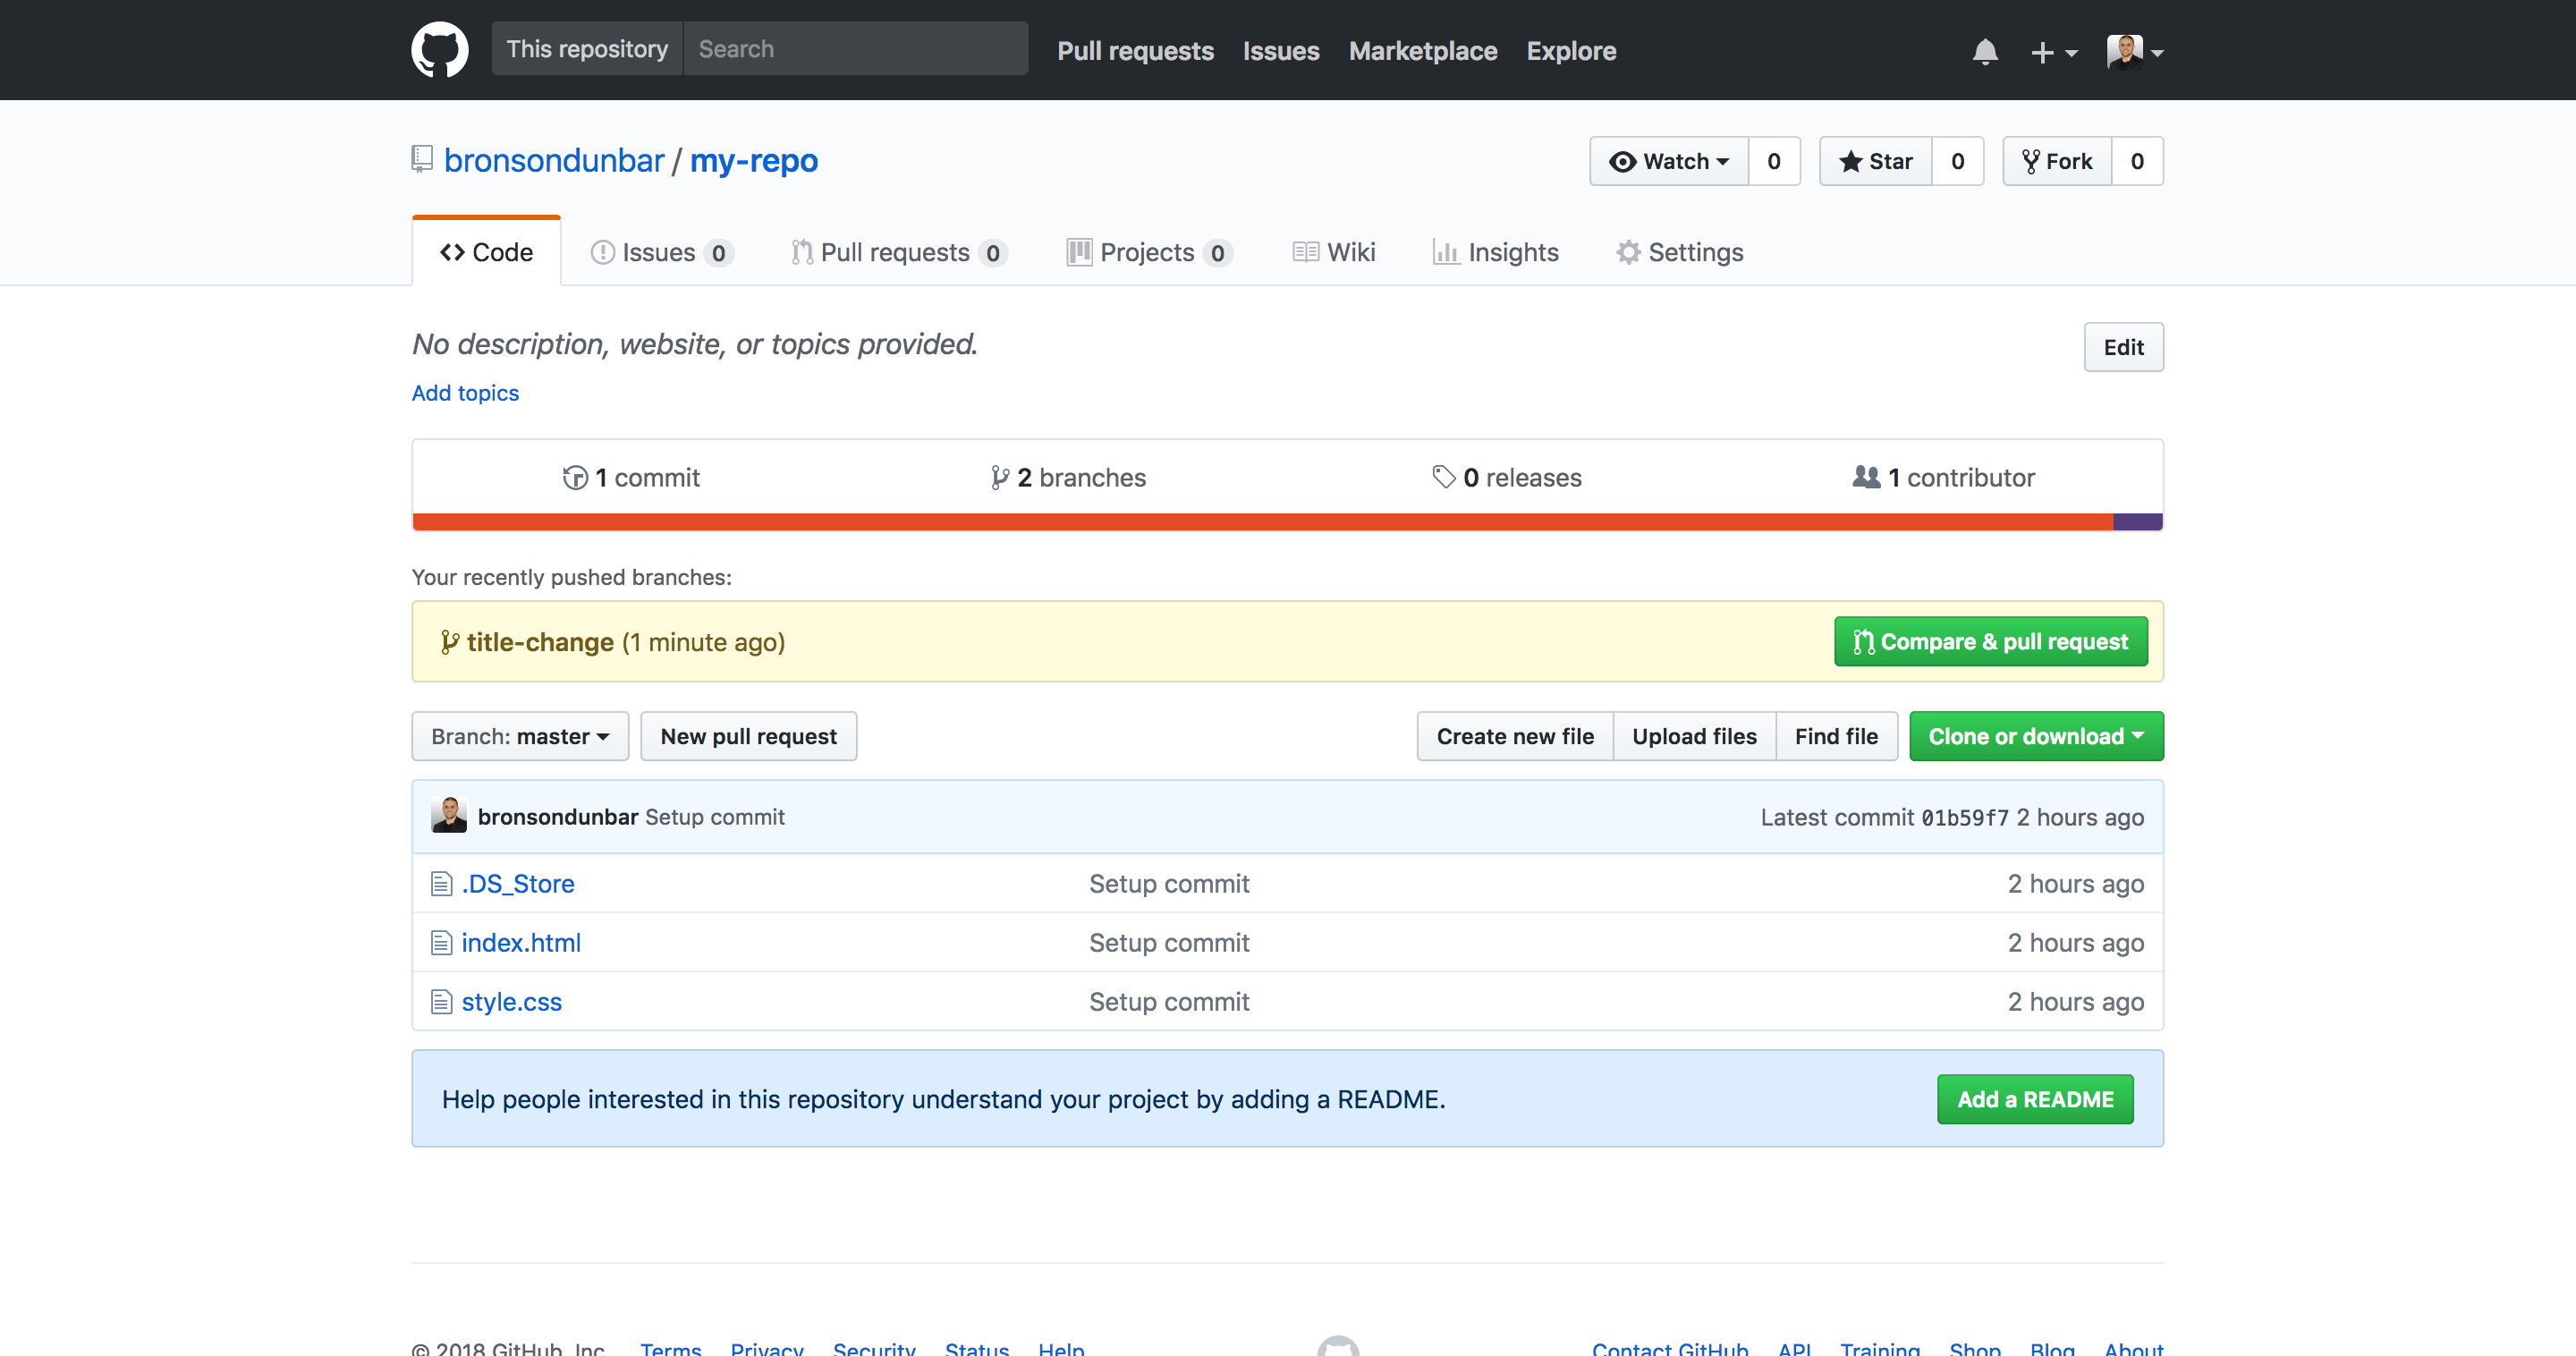
Task: Click the Add topics link
Action: point(465,393)
